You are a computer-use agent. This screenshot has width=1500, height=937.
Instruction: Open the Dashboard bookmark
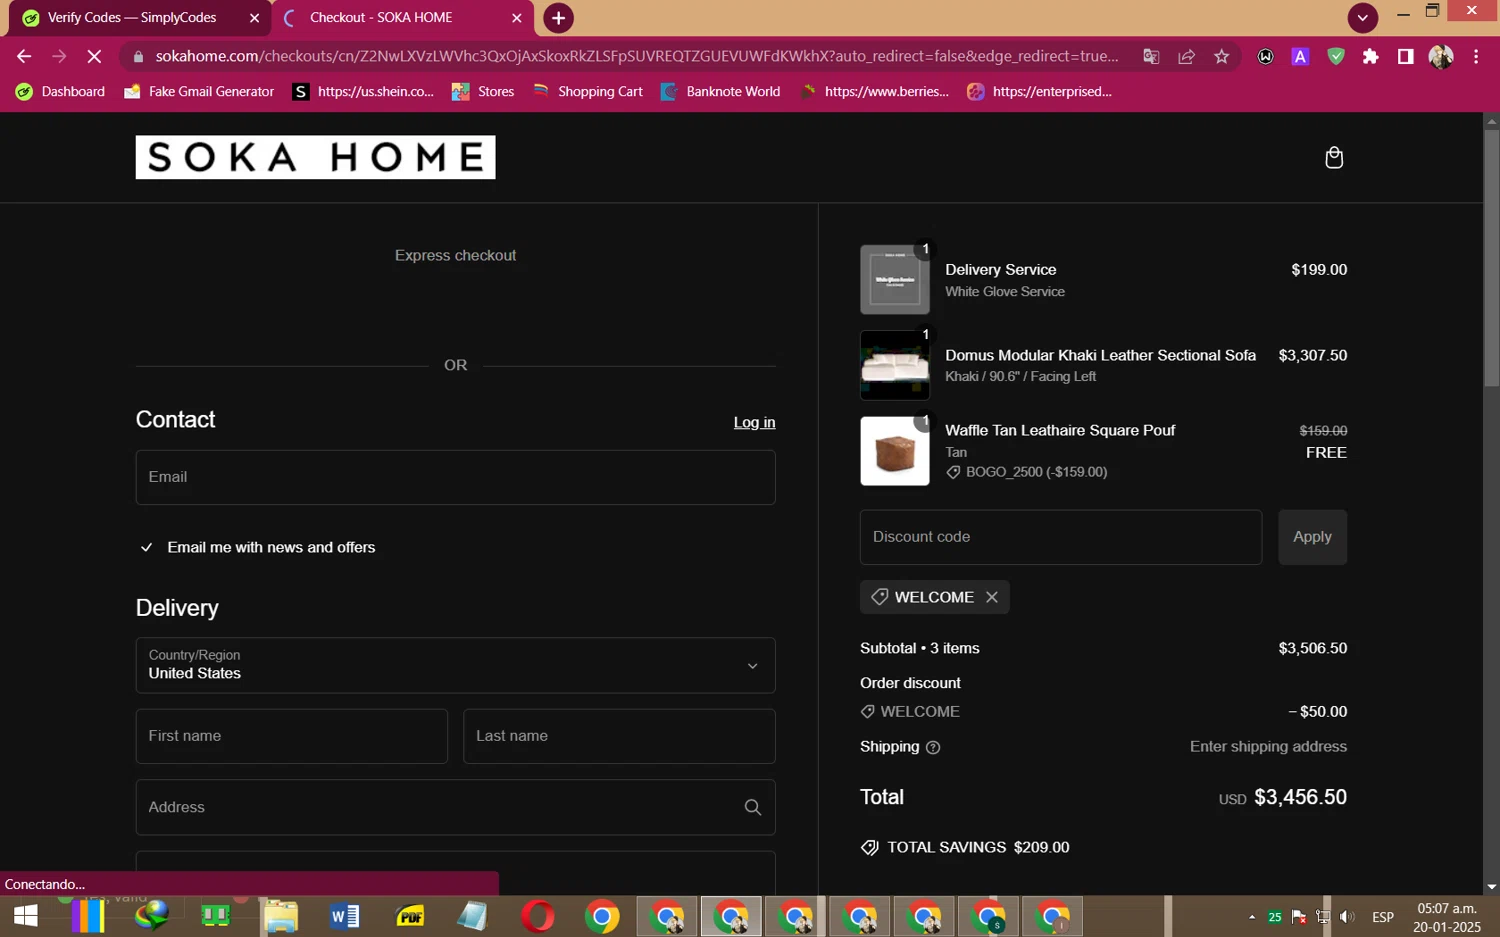coord(60,91)
